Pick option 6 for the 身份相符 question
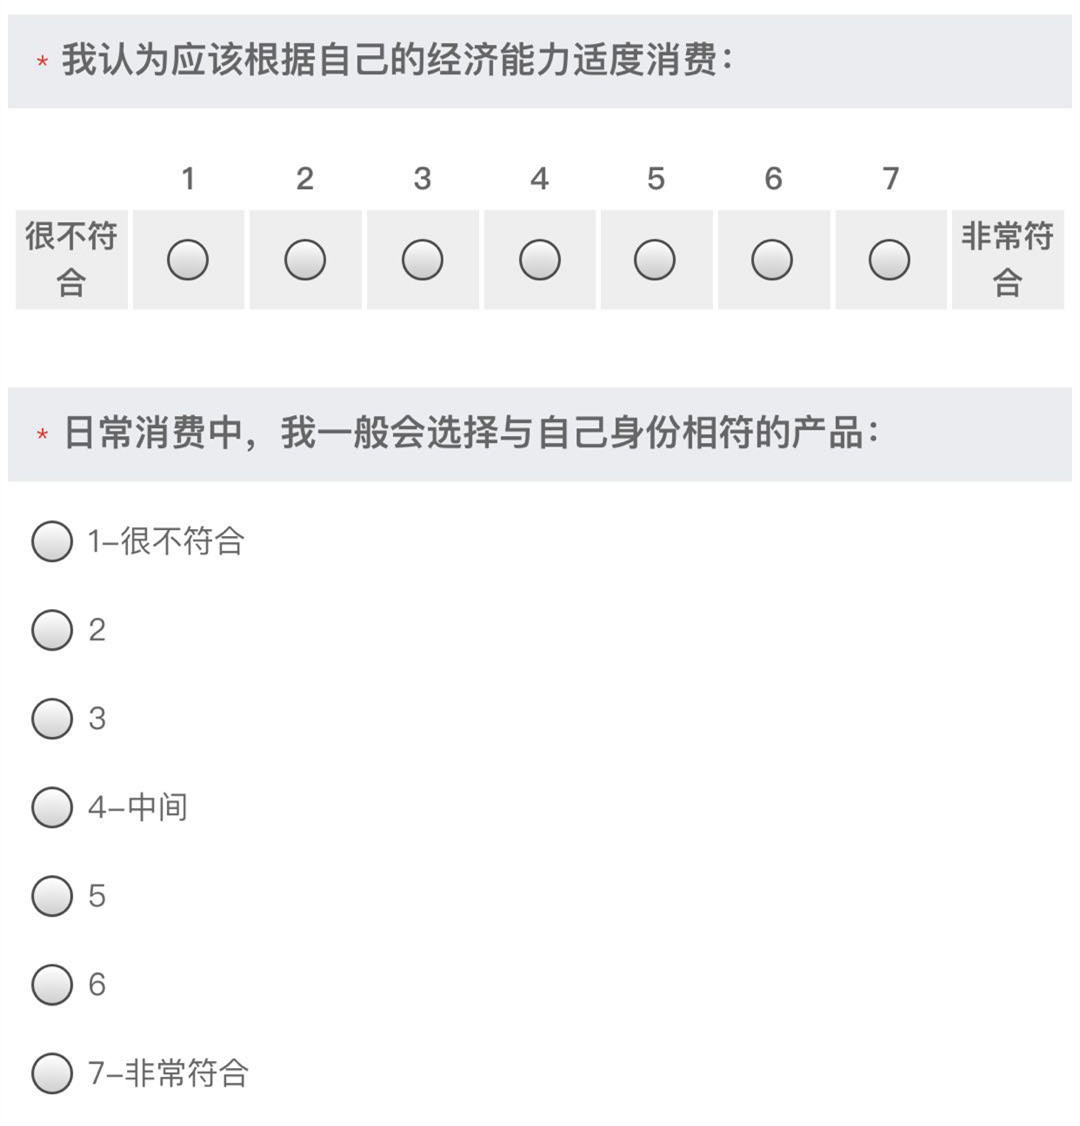This screenshot has height=1126, width=1080. coord(52,984)
